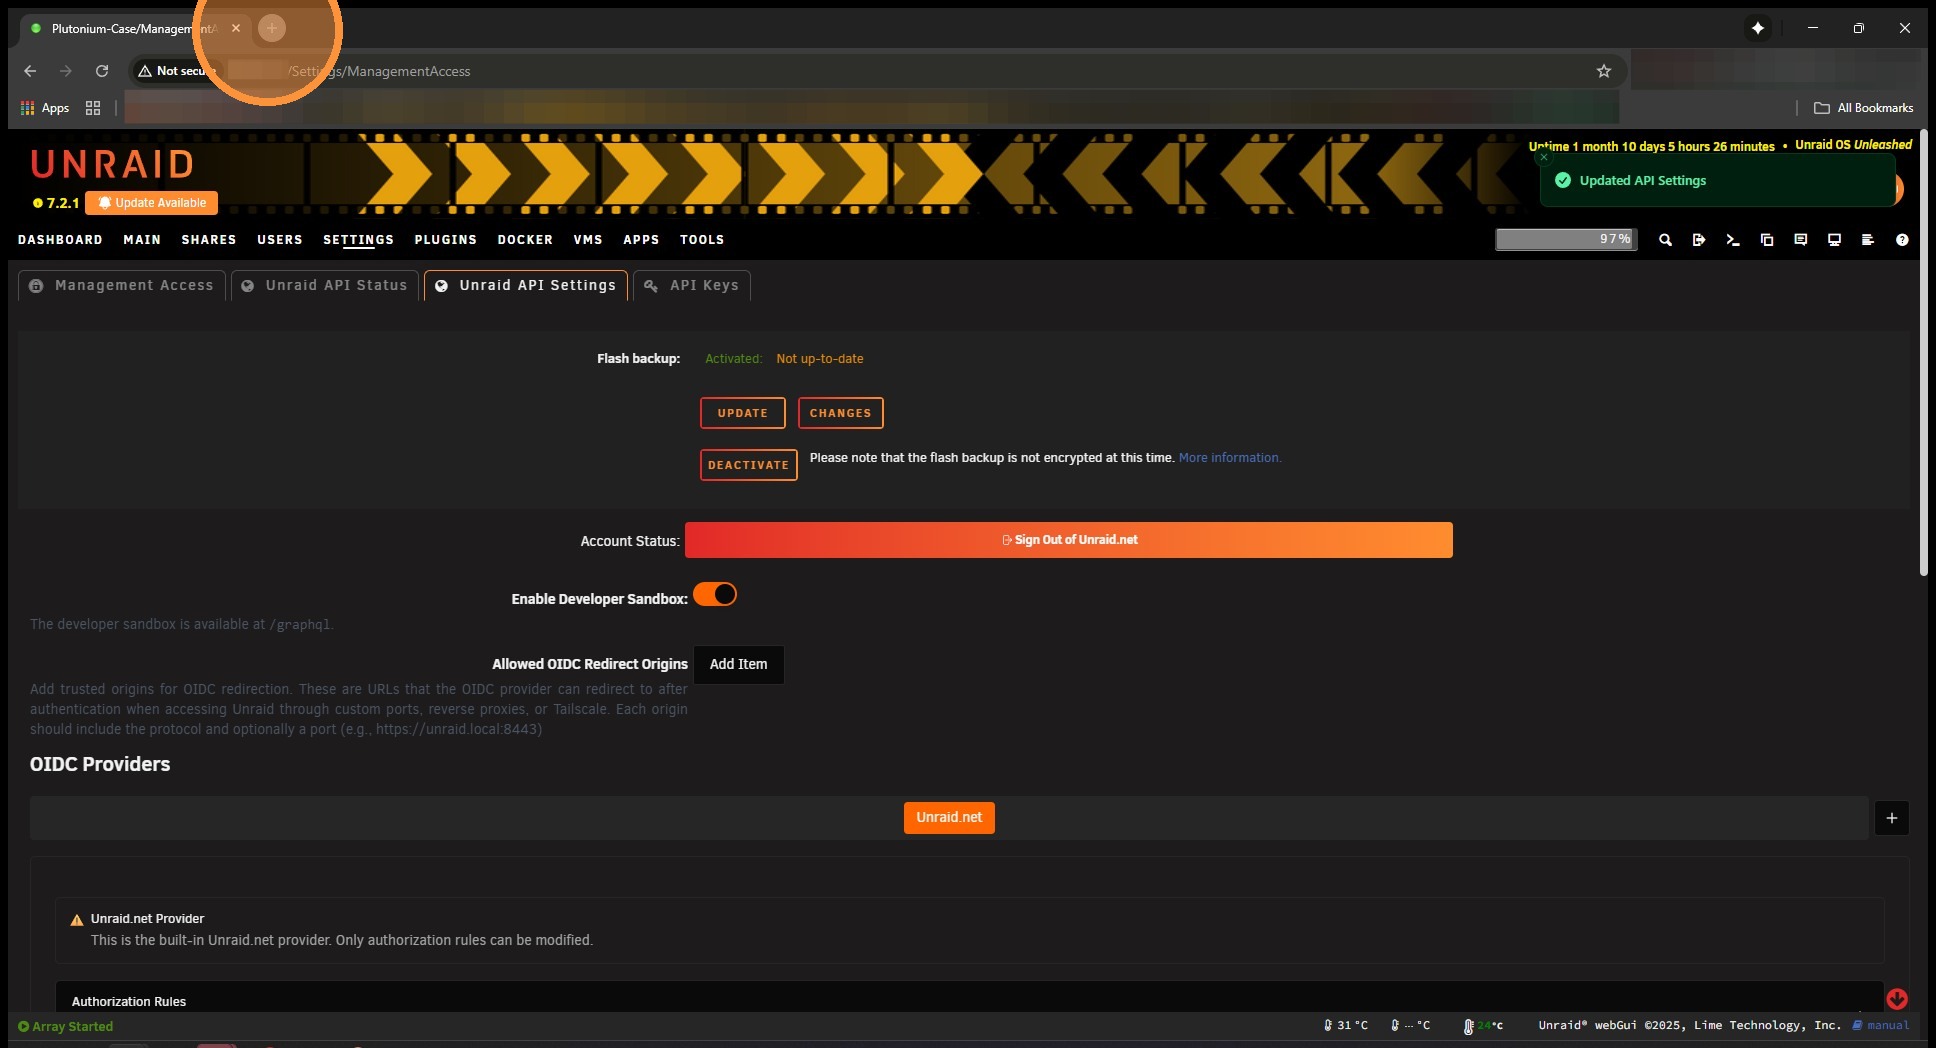Viewport: 1936px width, 1048px height.
Task: Click the 7.2.1 version number
Action: click(62, 203)
